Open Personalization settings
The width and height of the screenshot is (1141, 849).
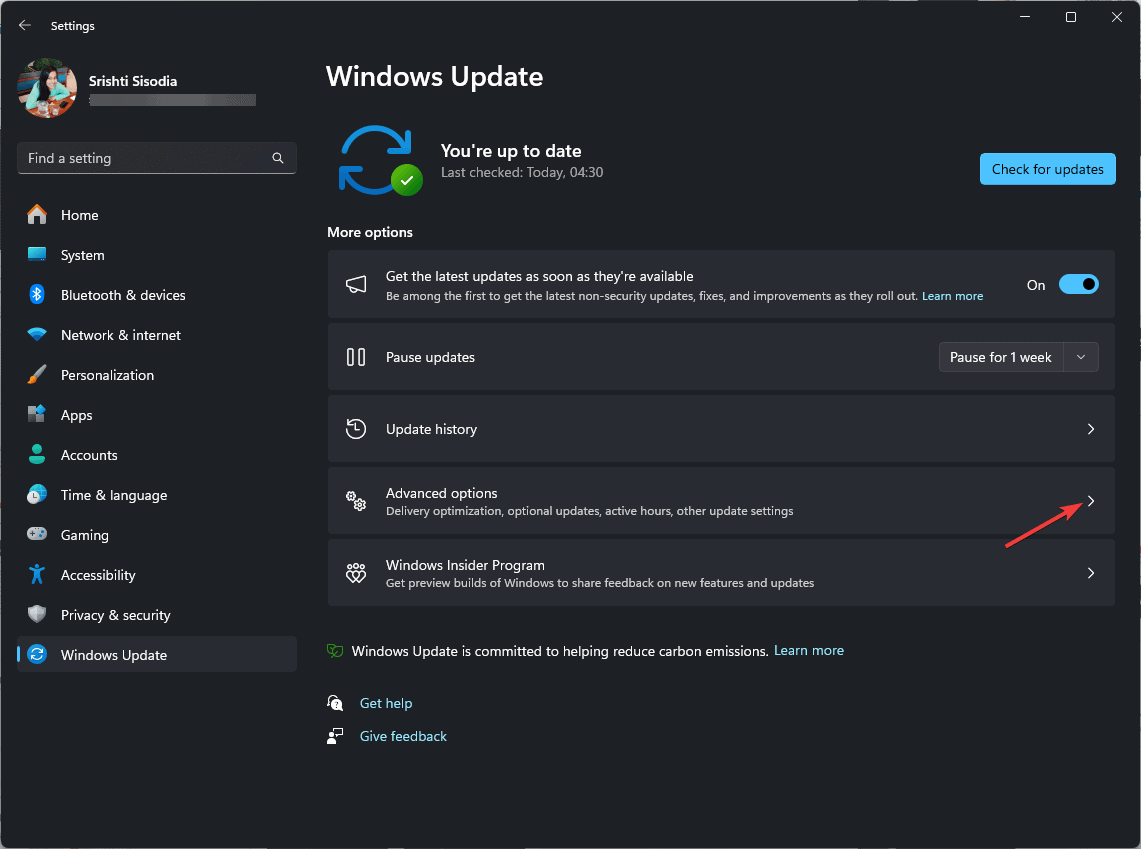pos(156,375)
